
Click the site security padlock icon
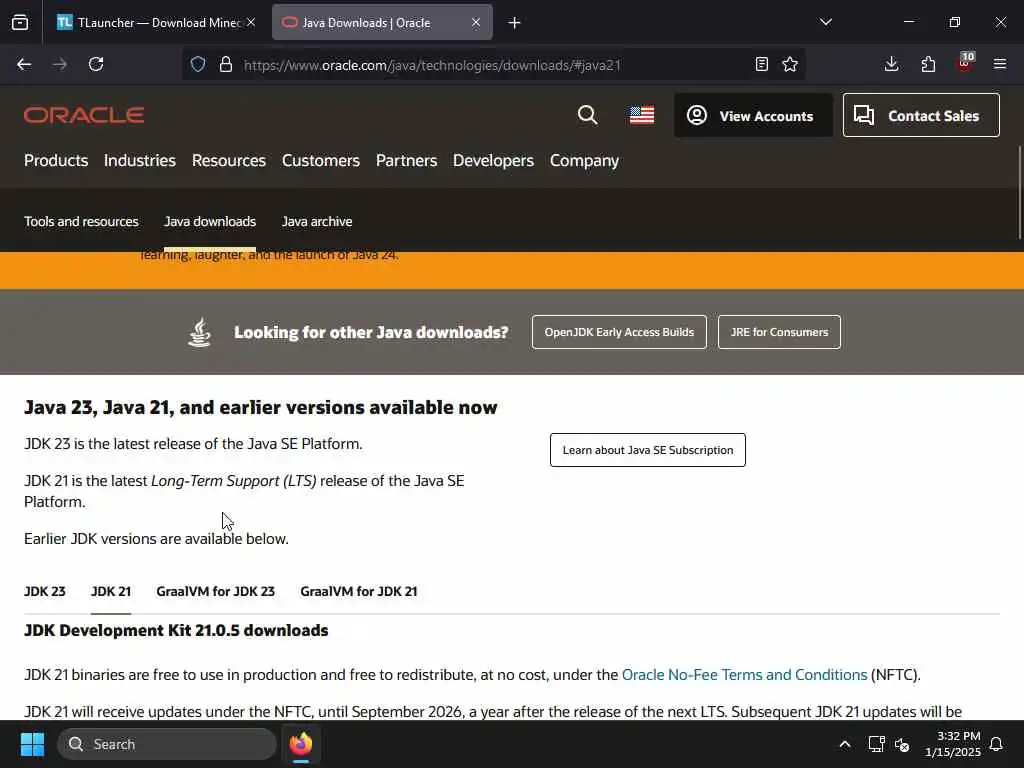coord(226,64)
